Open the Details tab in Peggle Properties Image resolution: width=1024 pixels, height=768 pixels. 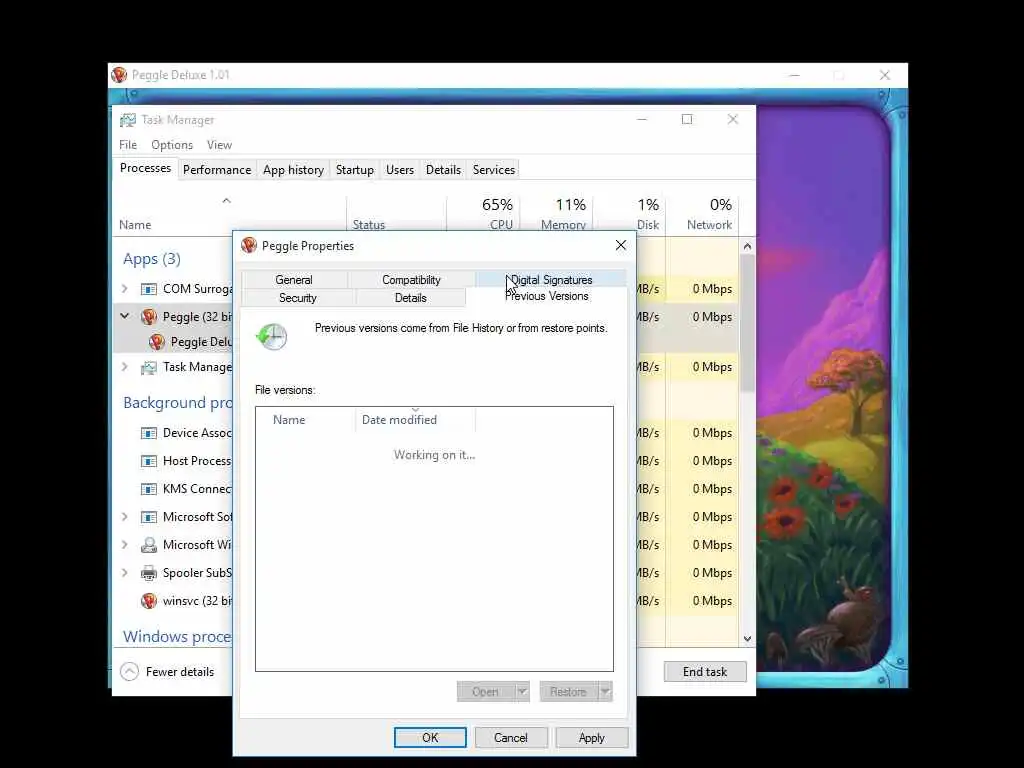point(411,298)
